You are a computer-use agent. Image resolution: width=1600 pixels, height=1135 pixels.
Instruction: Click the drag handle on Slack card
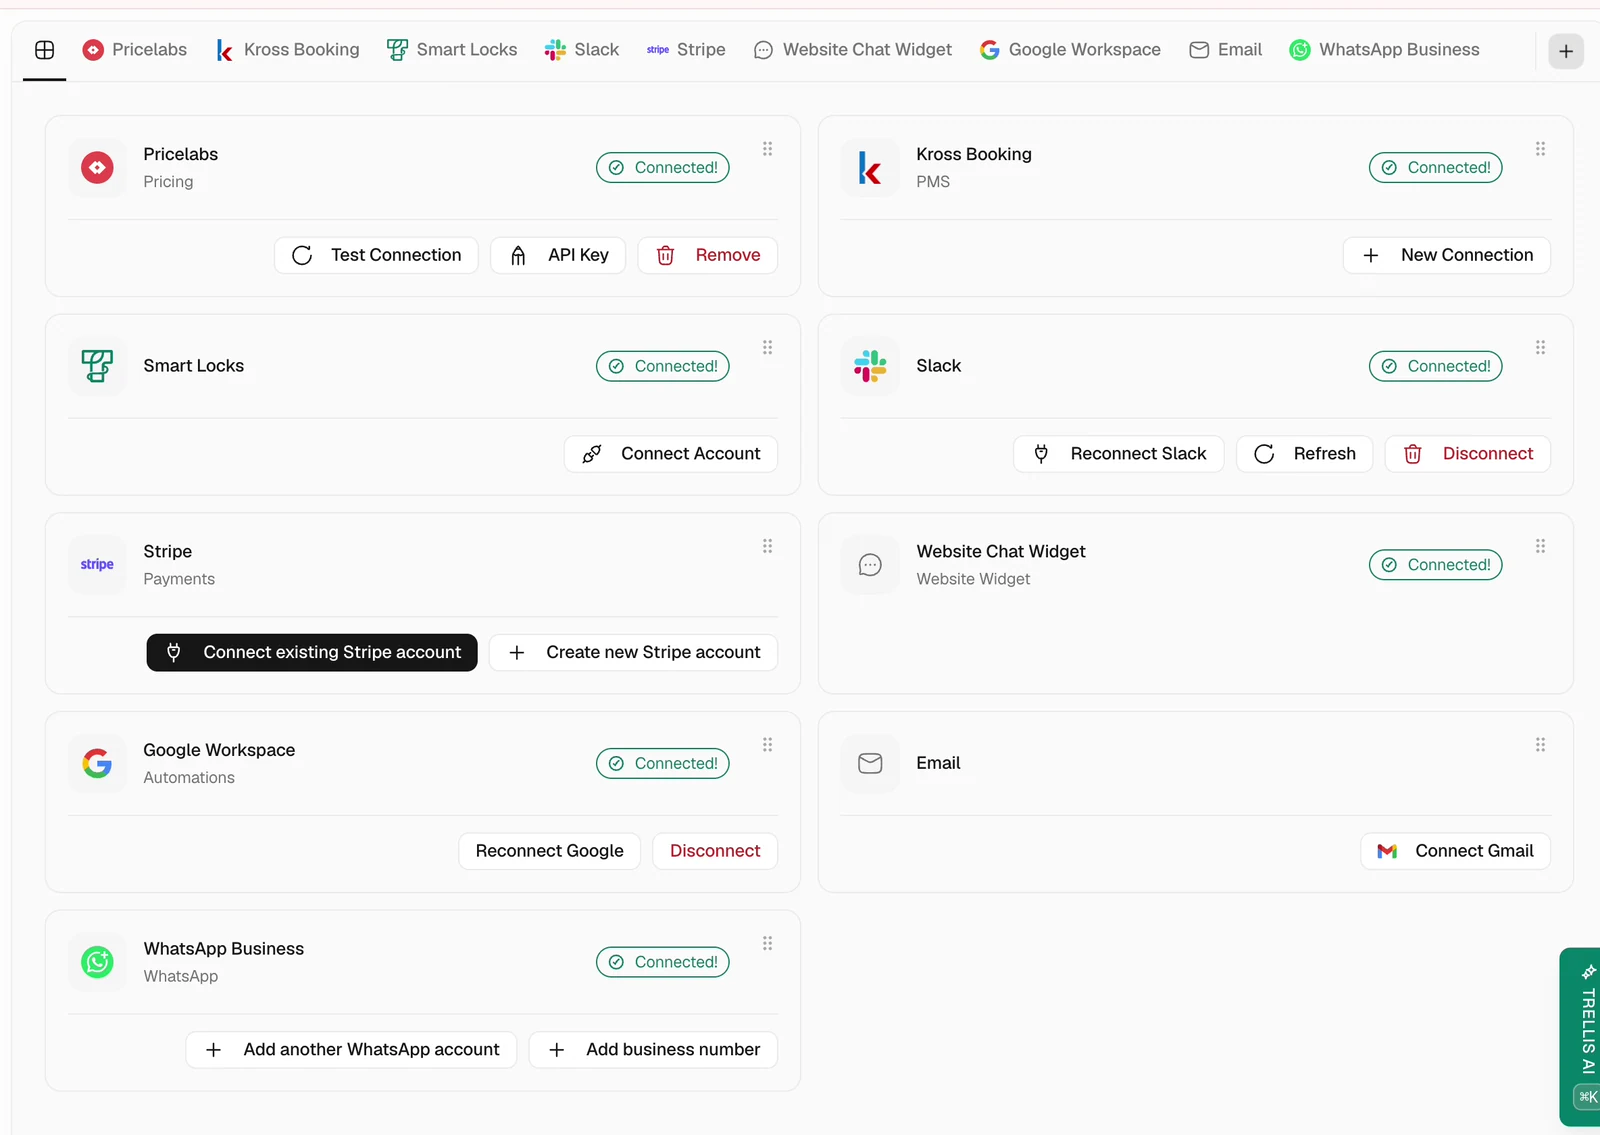coord(1540,348)
